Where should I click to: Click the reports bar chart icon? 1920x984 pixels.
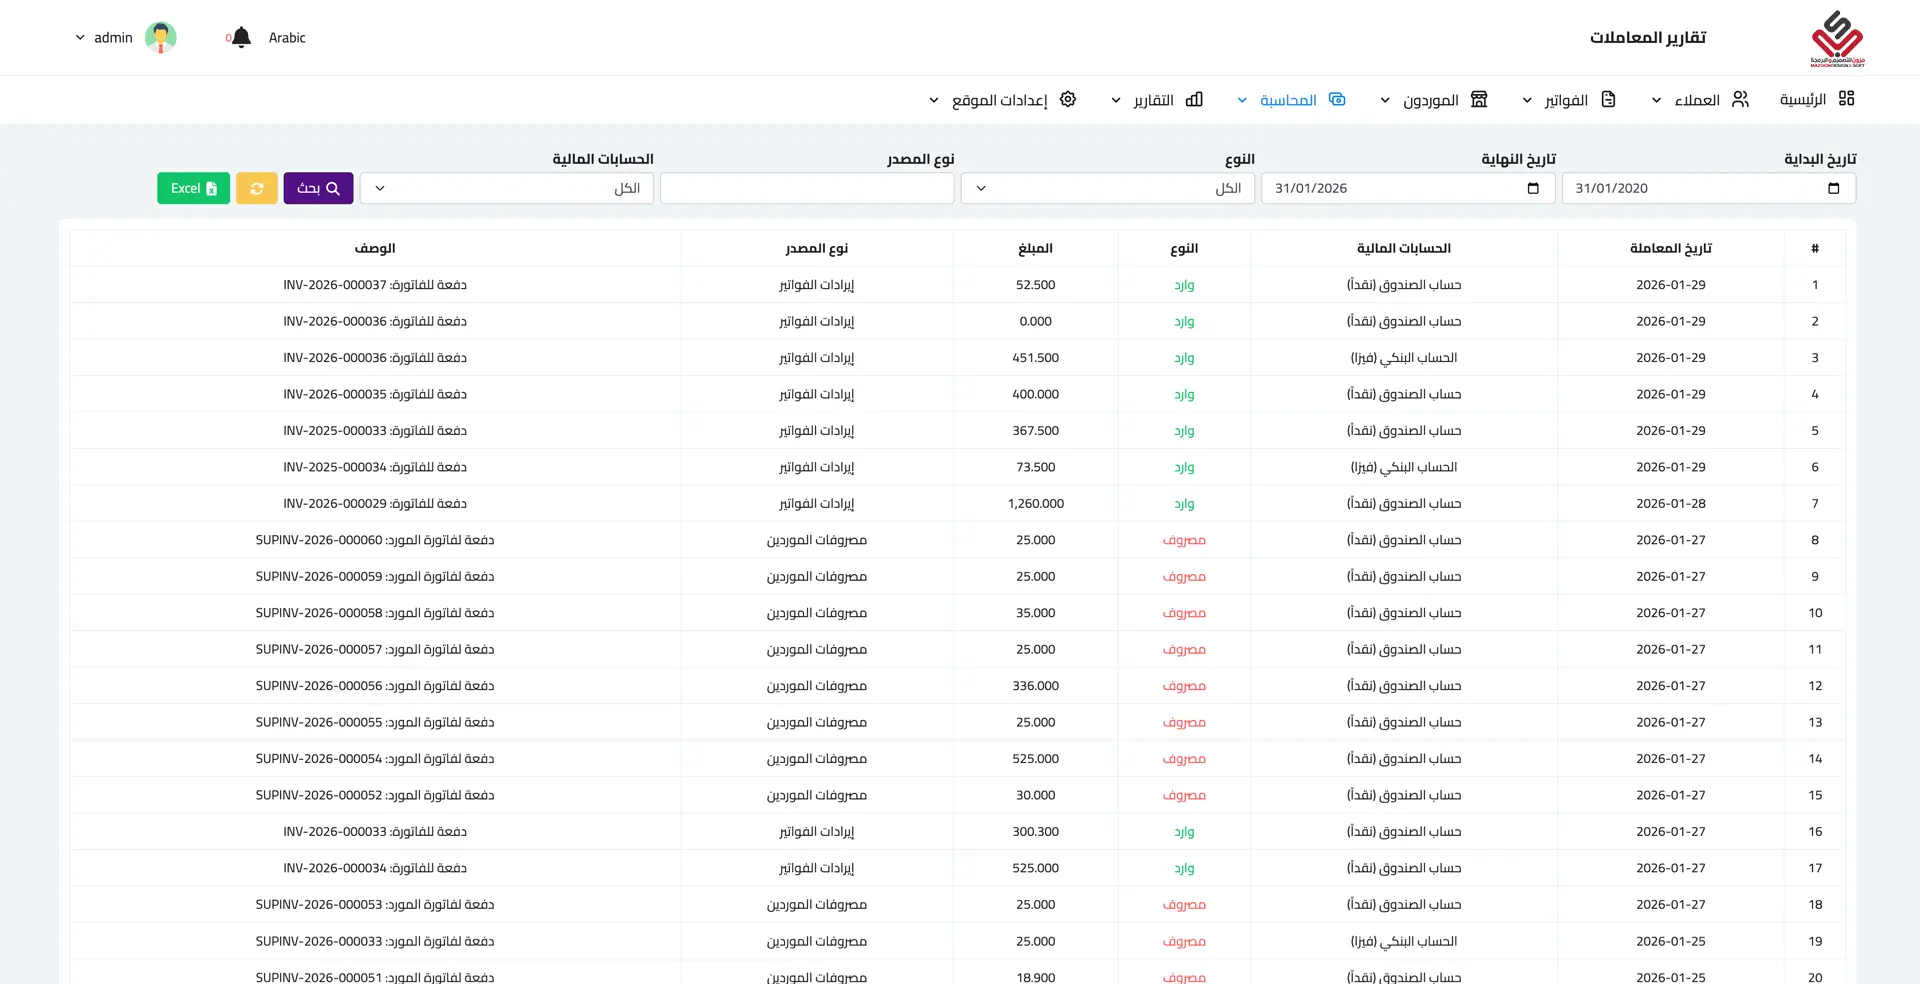pos(1194,99)
